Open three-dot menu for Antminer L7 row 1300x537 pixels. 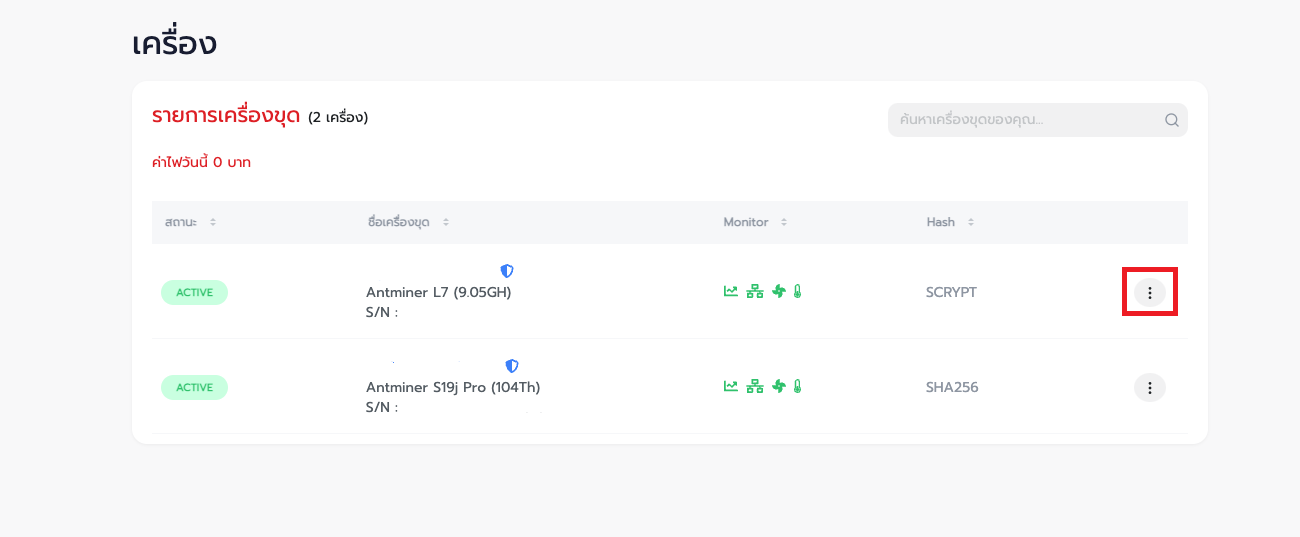(1150, 292)
